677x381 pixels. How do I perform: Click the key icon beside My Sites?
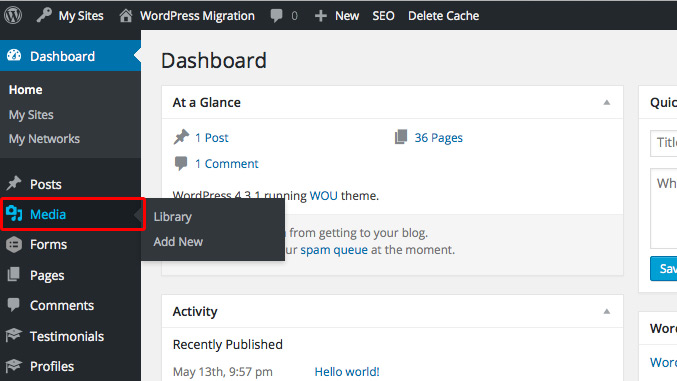point(44,15)
